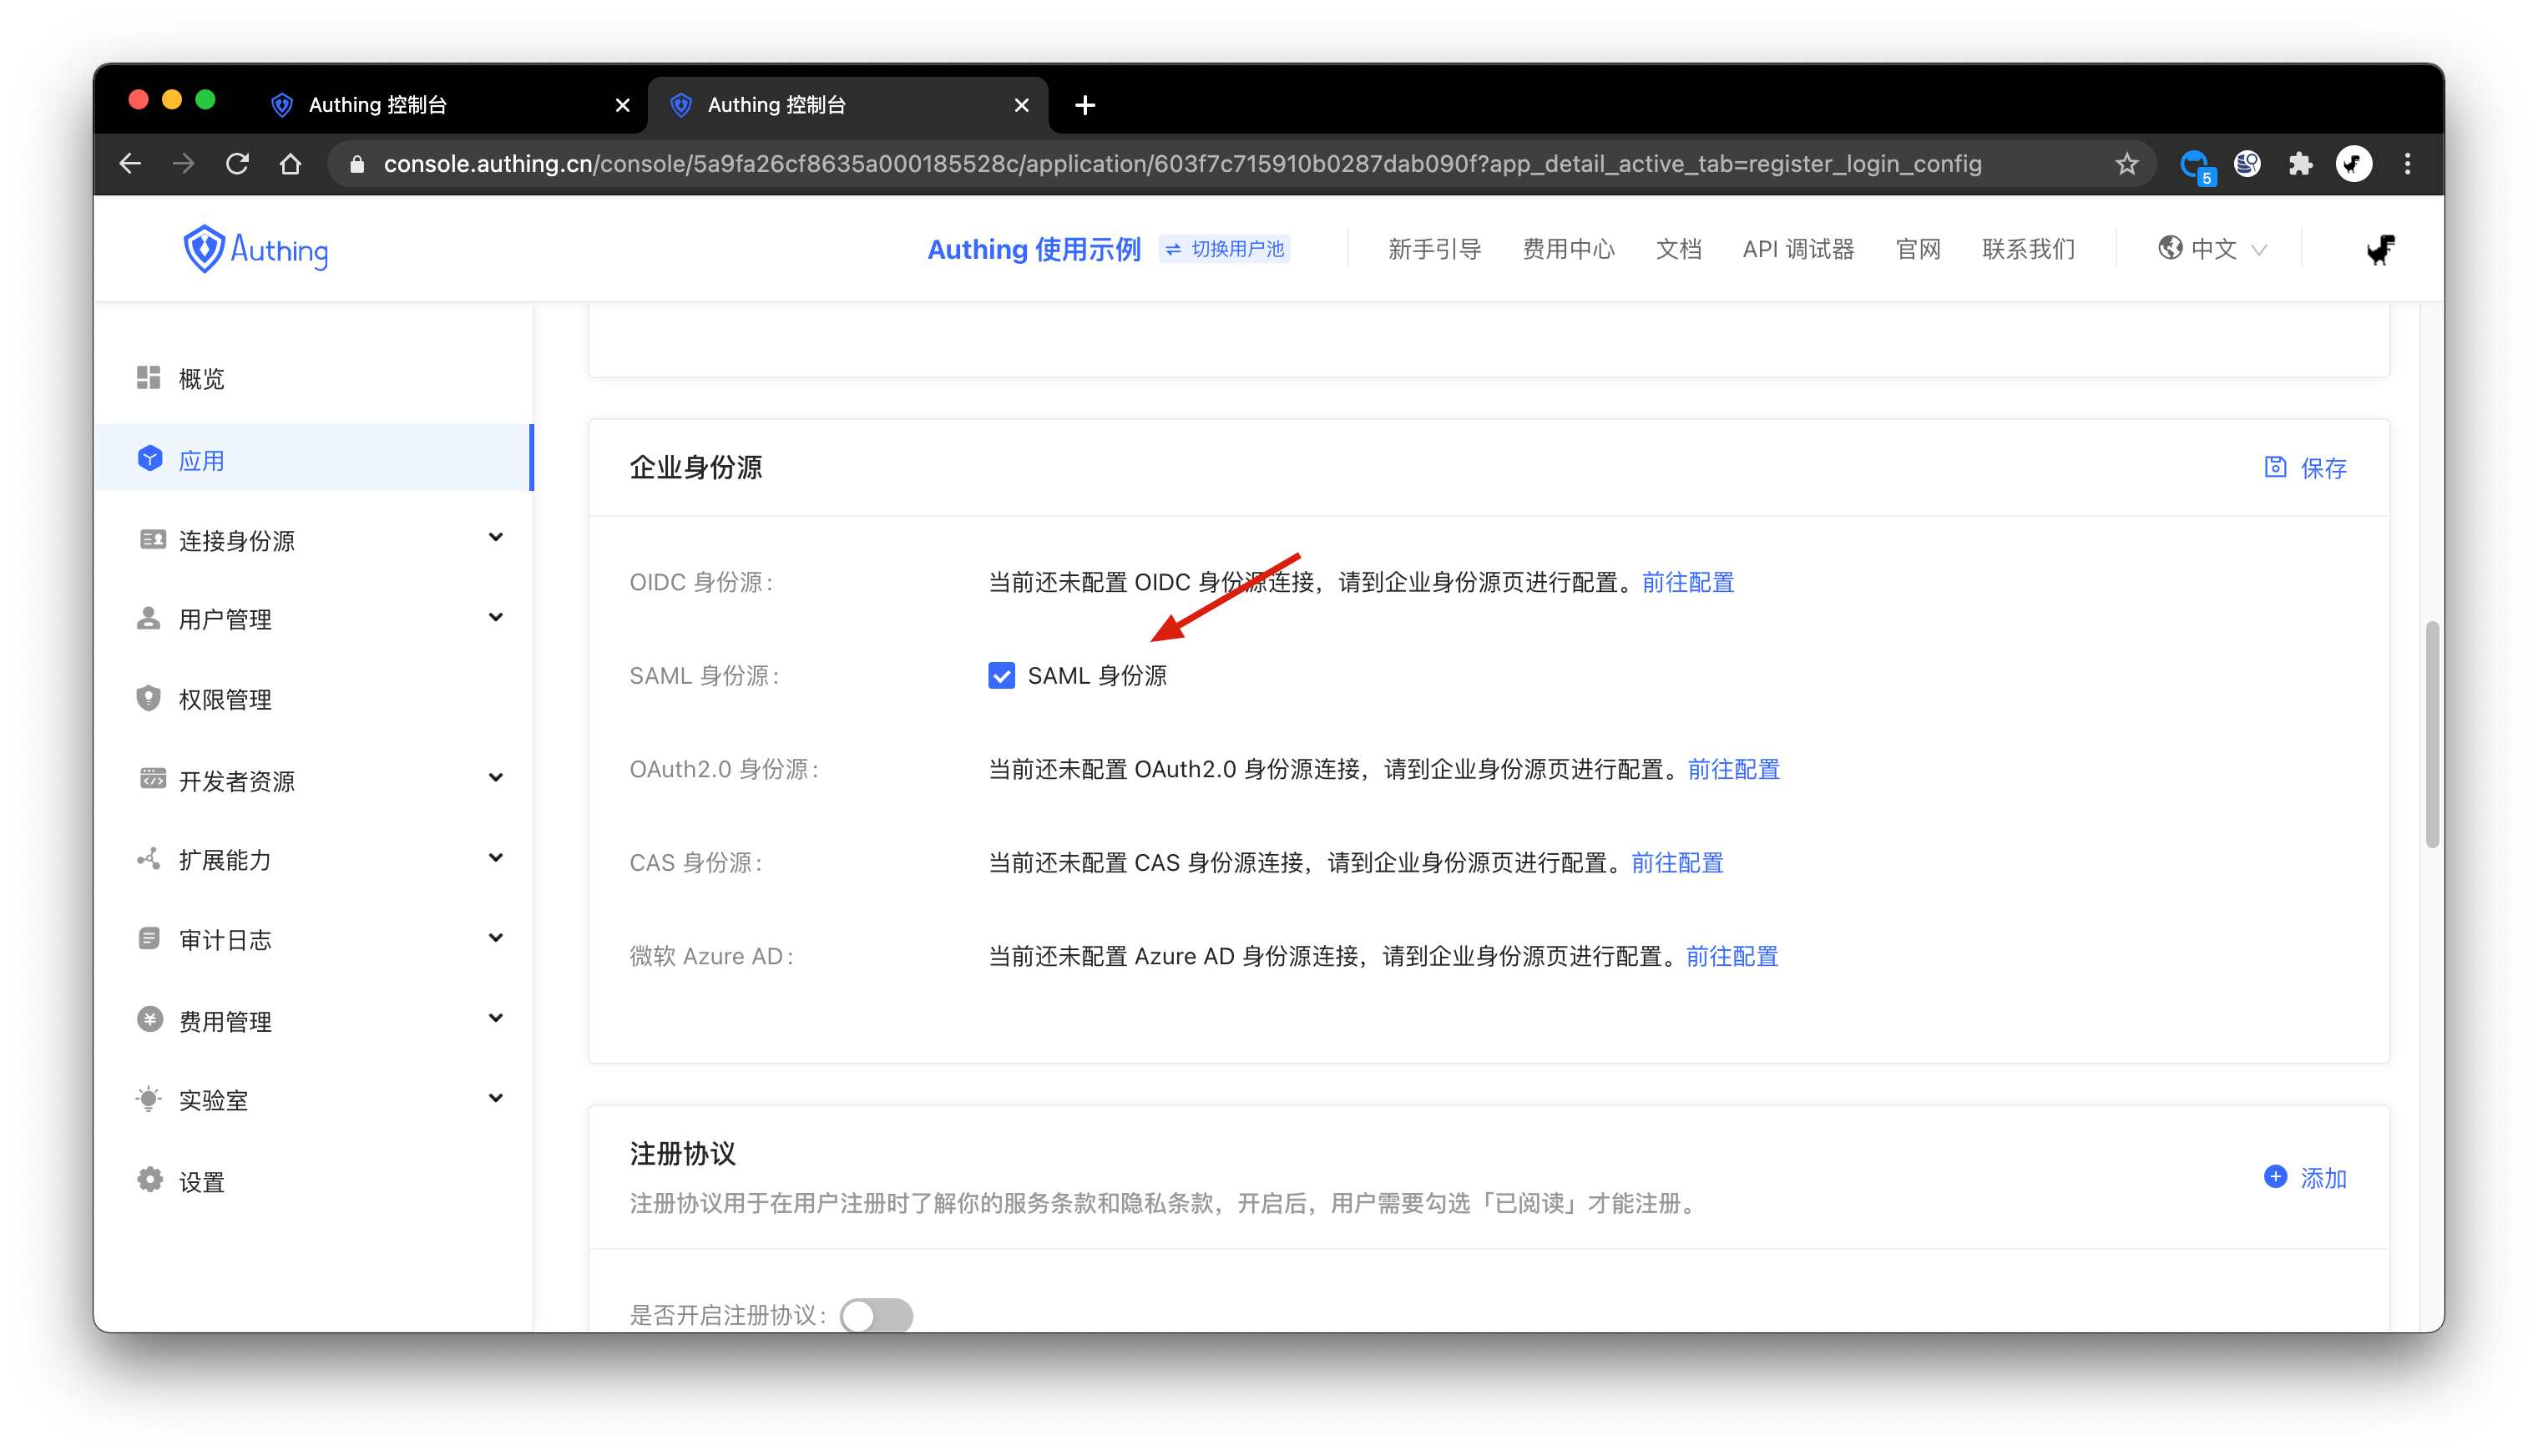Click the browser reload icon

coord(237,164)
